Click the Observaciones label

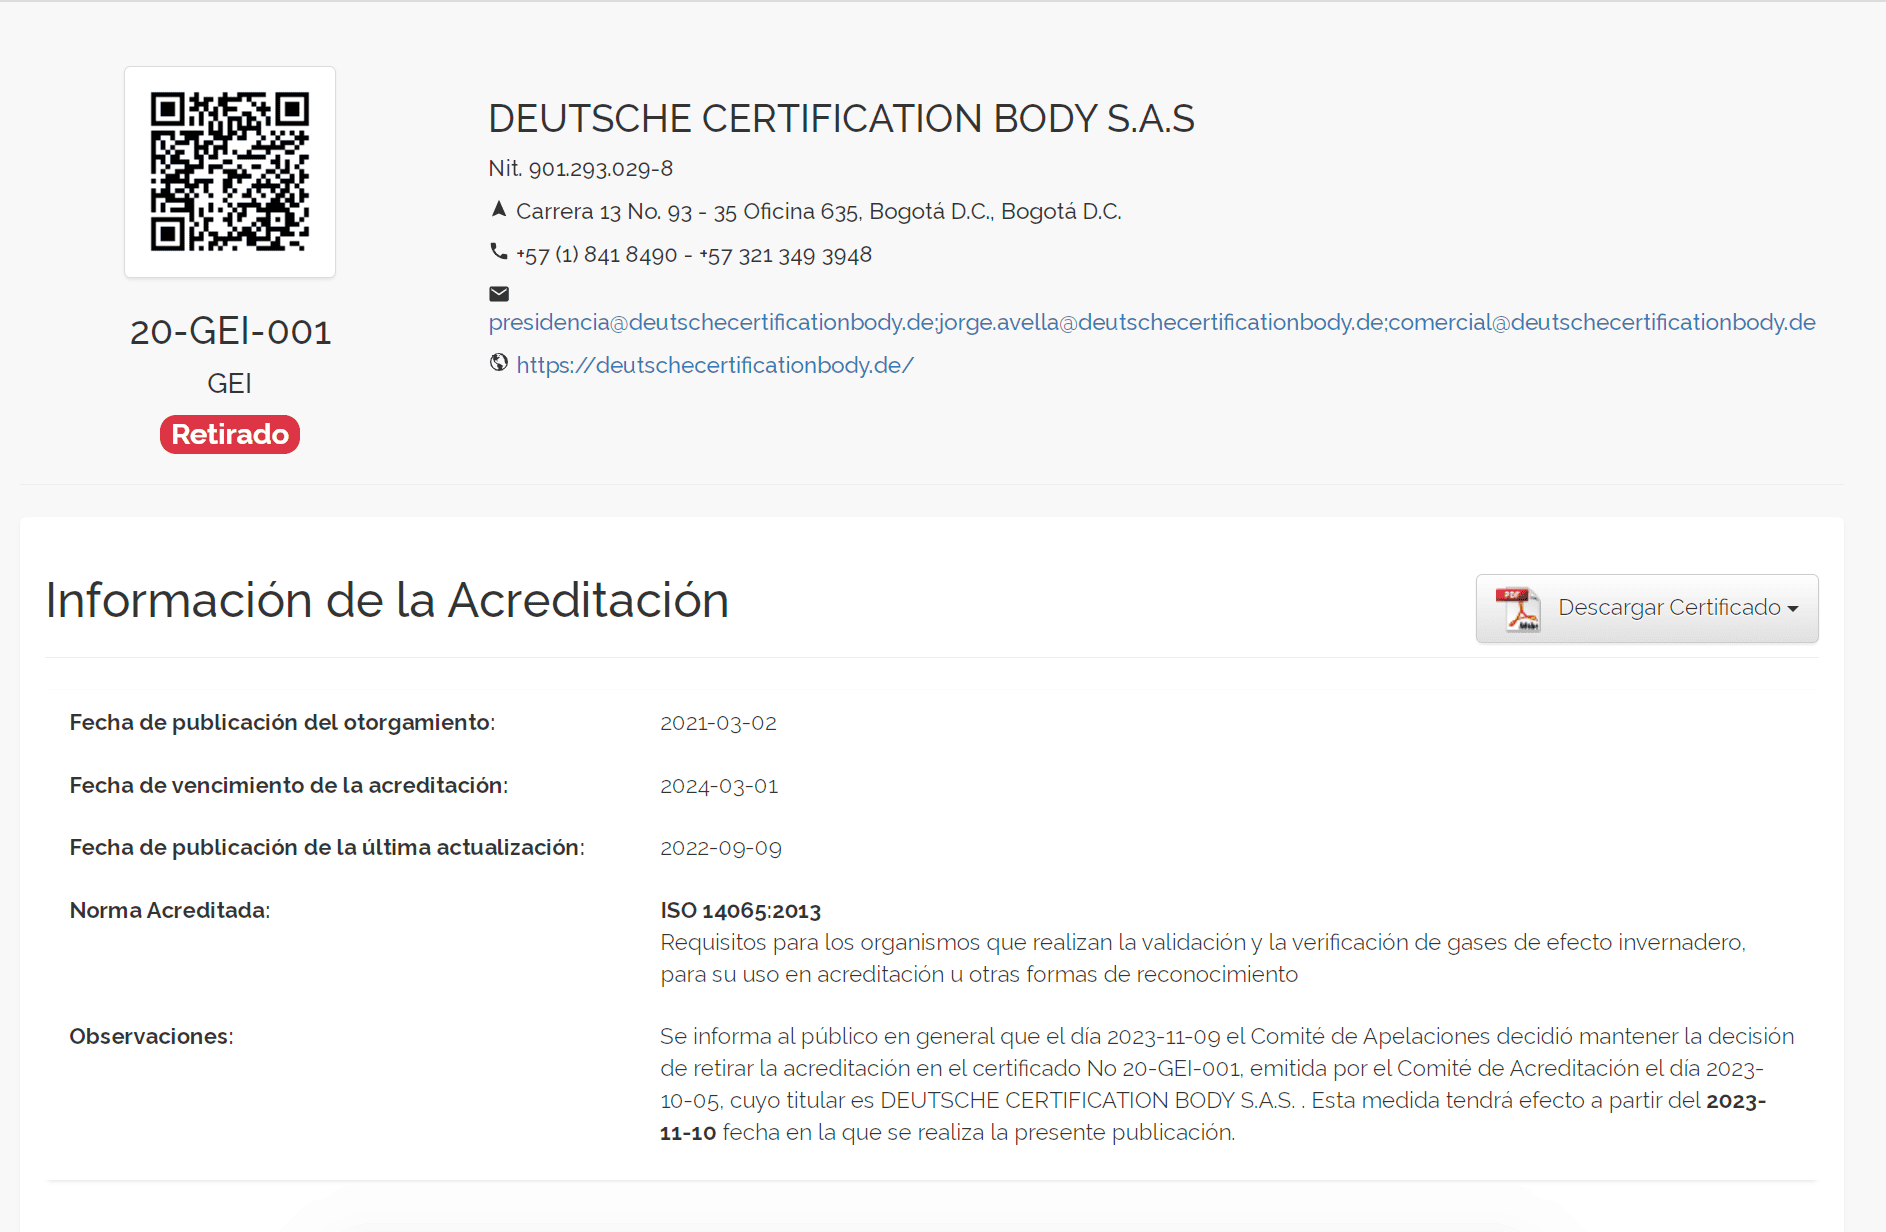click(151, 1037)
